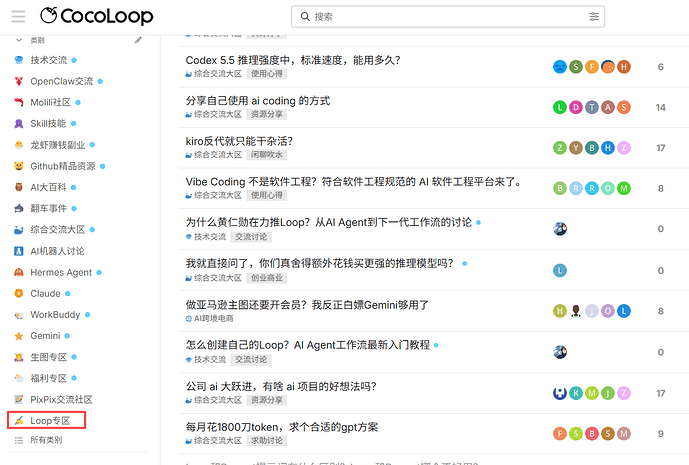
Task: Click the 资源分享 tag on ai coding topic
Action: 267,114
